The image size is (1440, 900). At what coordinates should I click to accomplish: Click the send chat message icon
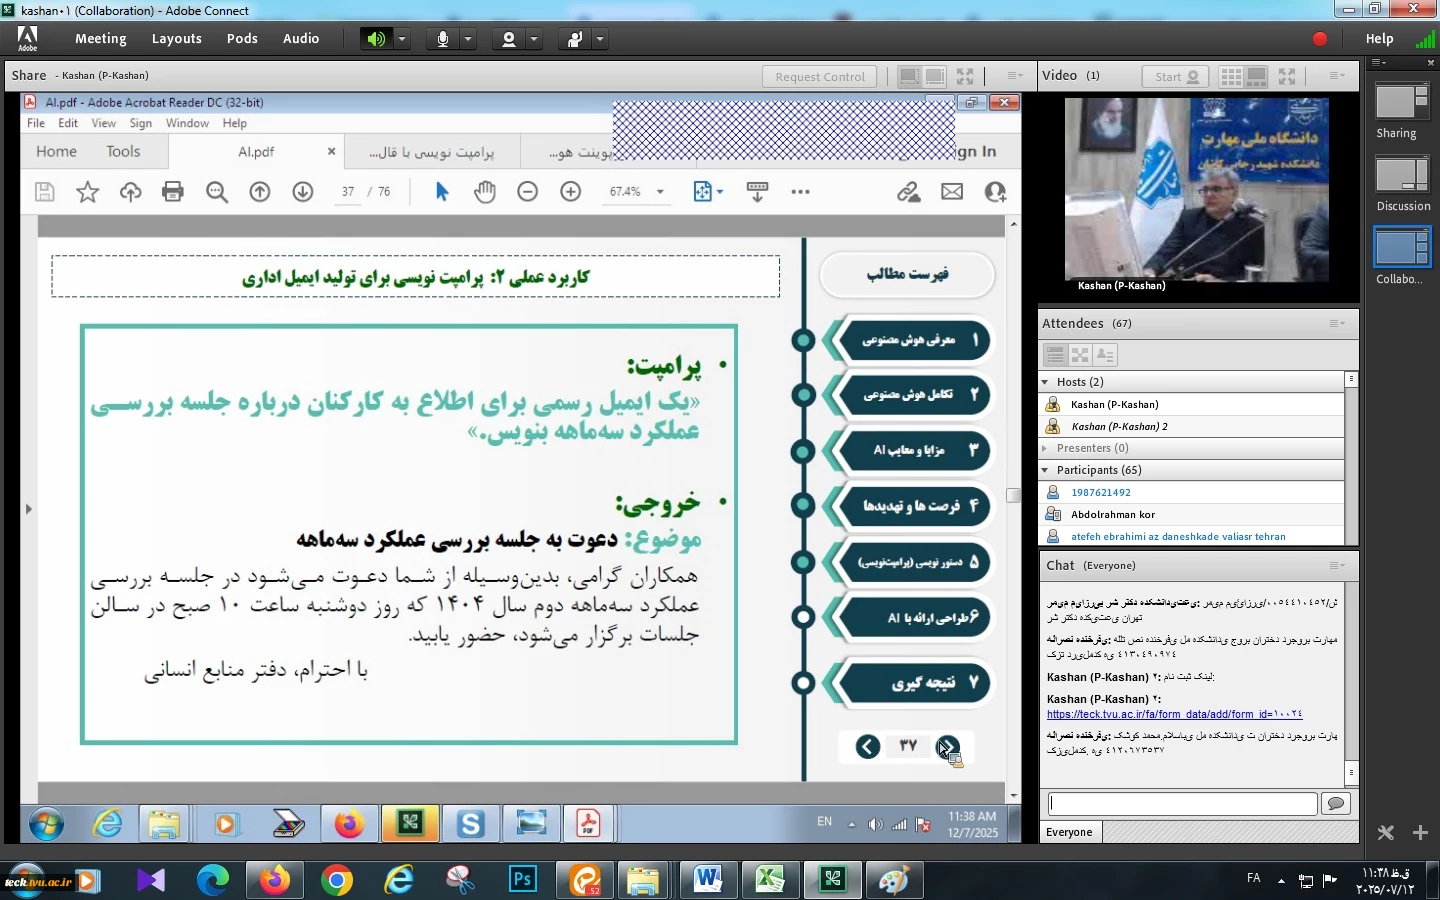[1335, 804]
